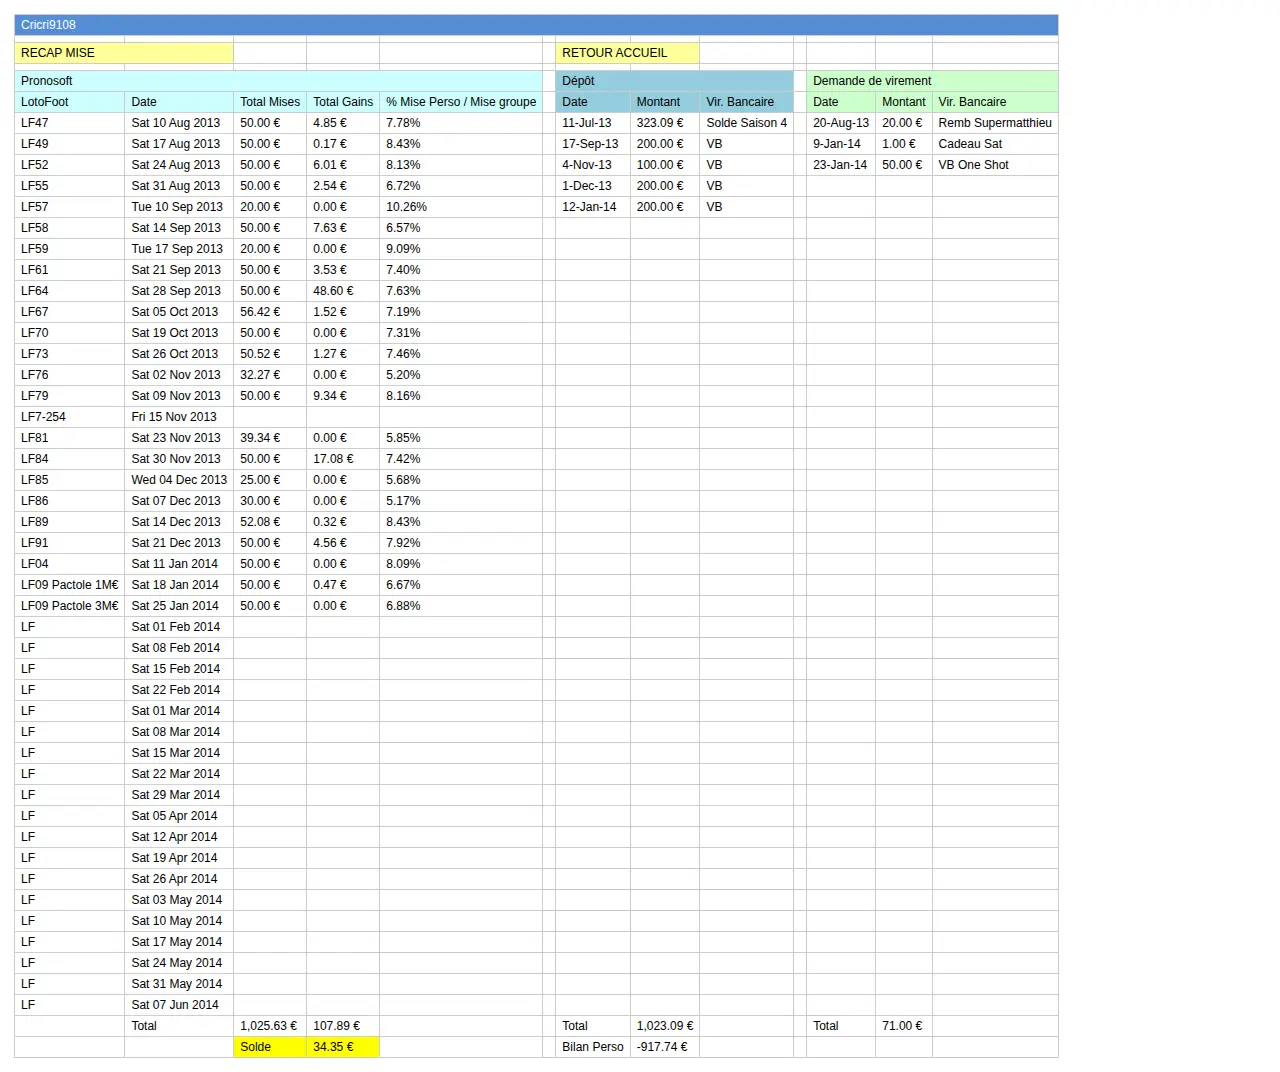1280x1072 pixels.
Task: Select the -917.74 € Bilan Perso value
Action: tap(665, 1047)
